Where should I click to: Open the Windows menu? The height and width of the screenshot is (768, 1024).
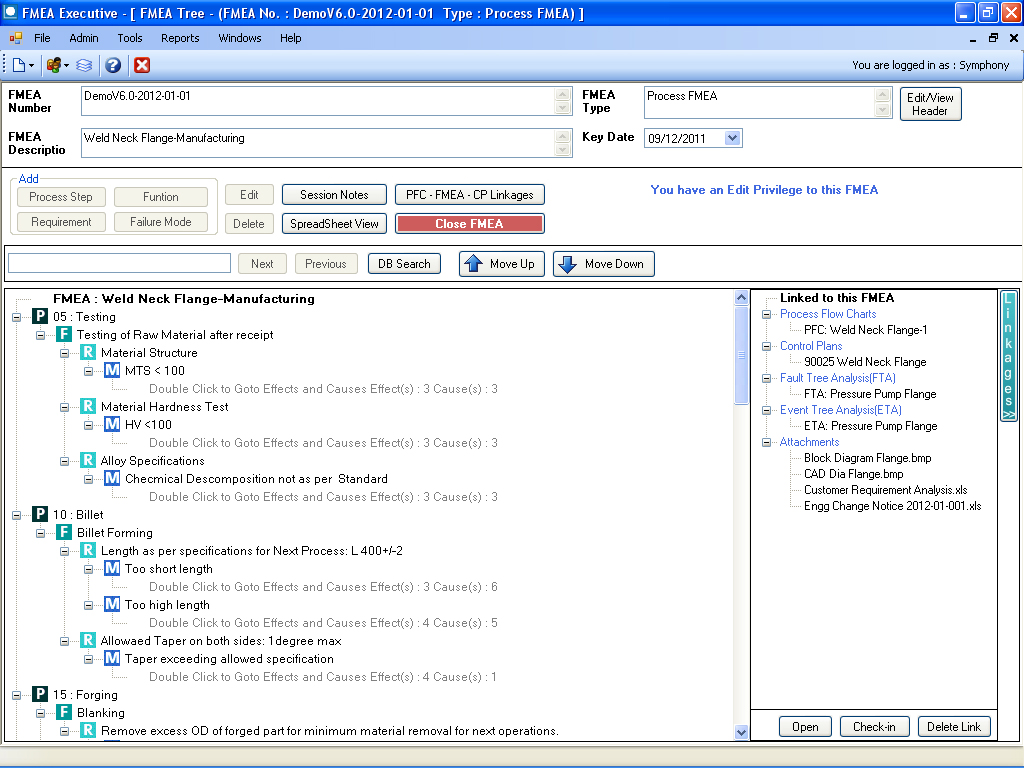pos(240,38)
